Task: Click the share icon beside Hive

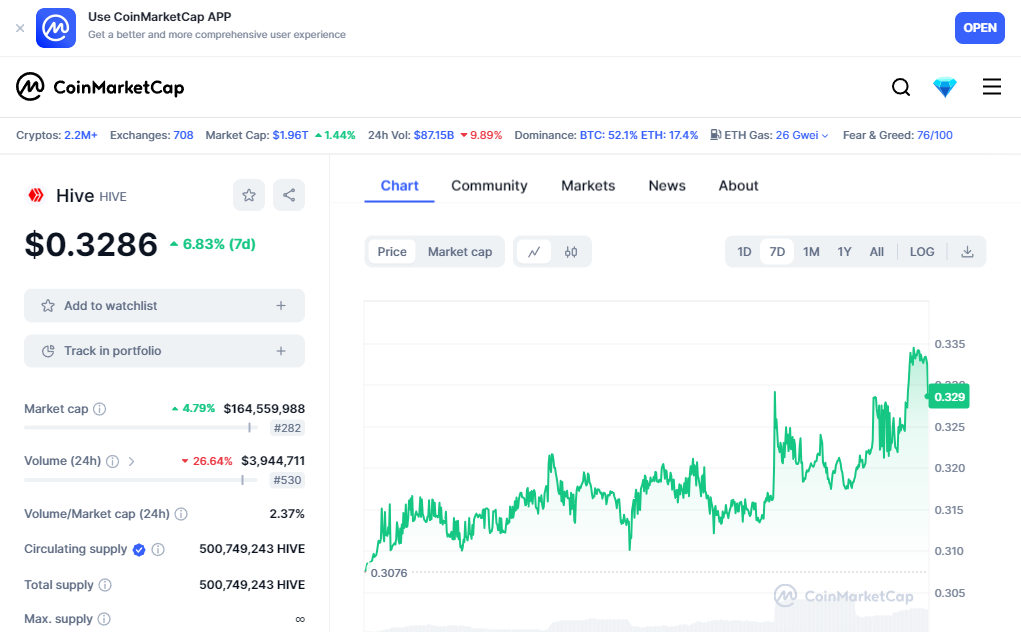Action: [x=289, y=195]
